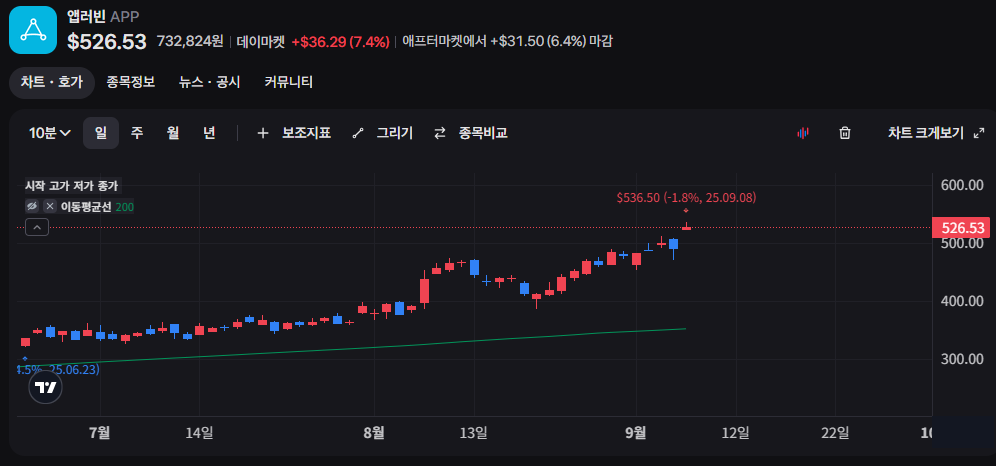Click the 600.00 price axis label
The width and height of the screenshot is (996, 466).
962,185
